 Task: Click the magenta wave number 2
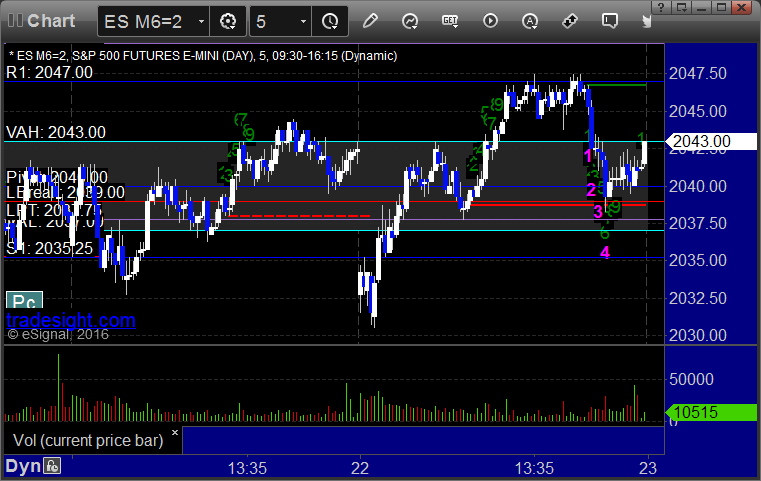click(x=591, y=190)
